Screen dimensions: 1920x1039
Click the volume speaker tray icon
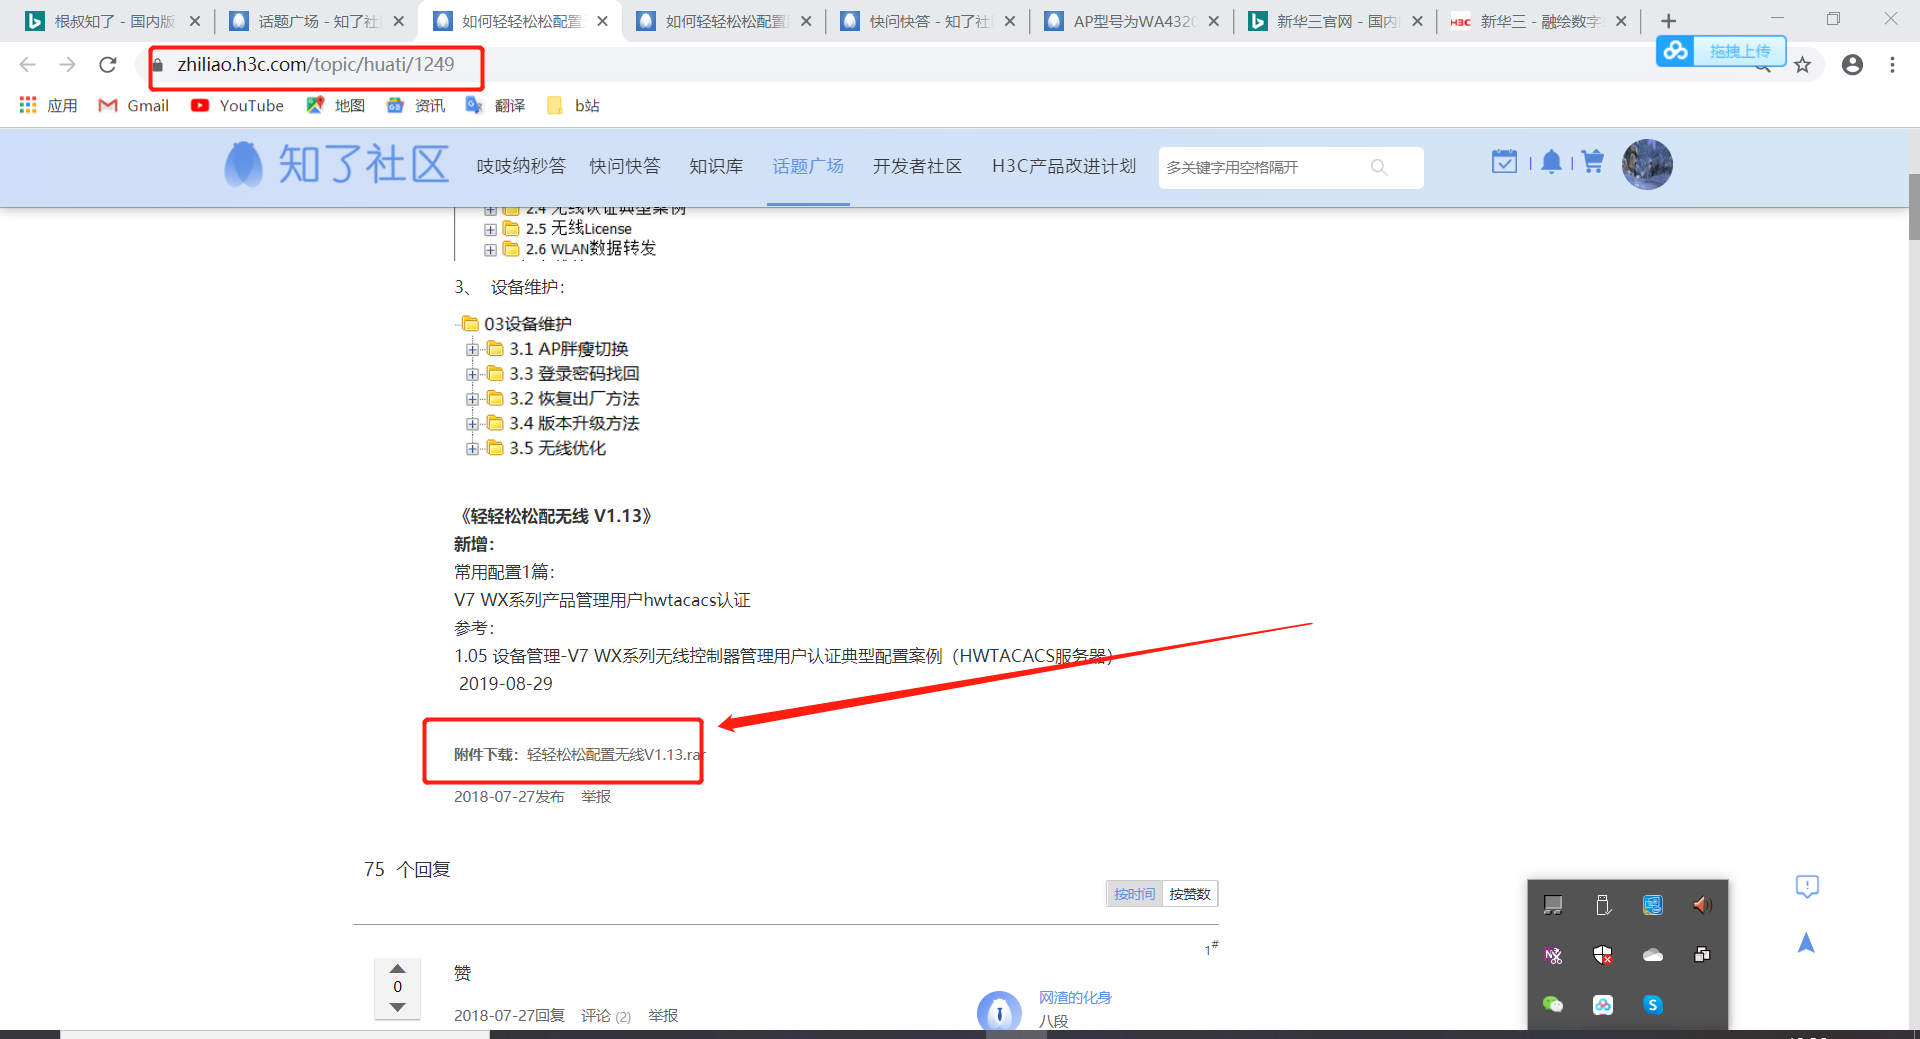(1702, 905)
